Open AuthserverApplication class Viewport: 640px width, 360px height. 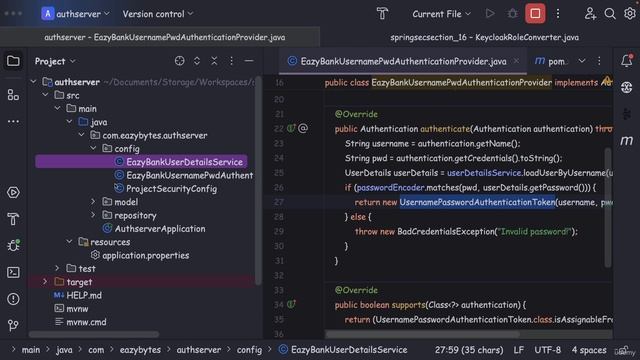pyautogui.click(x=160, y=229)
